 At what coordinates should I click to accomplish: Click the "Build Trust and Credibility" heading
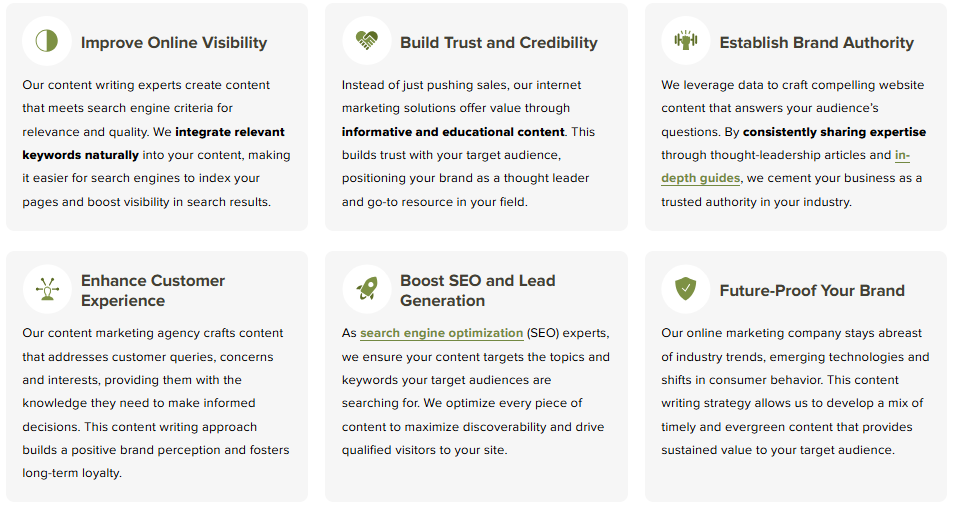click(x=498, y=43)
